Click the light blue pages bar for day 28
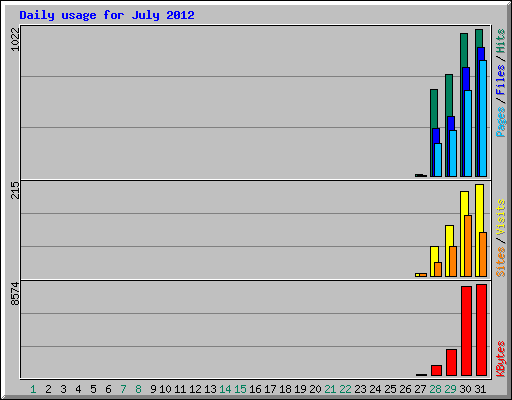This screenshot has height=400, width=512. click(x=438, y=160)
